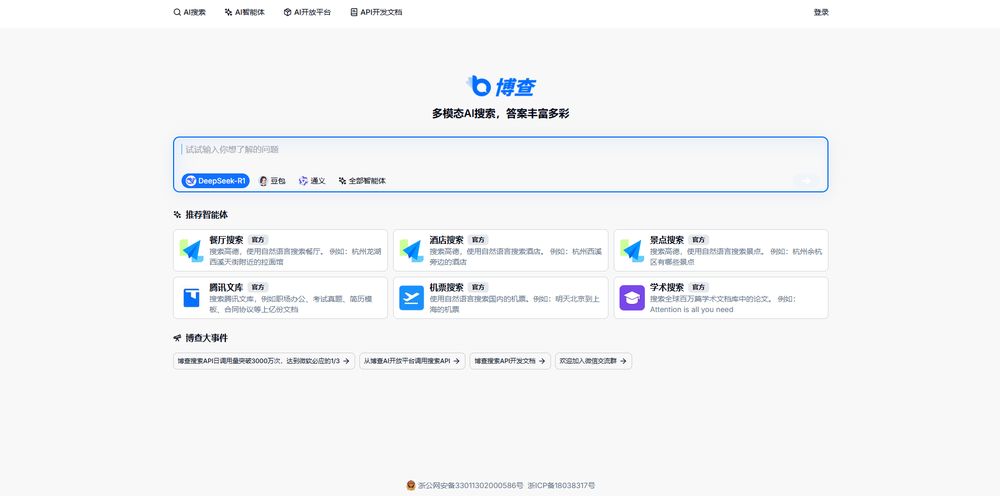Viewport: 1000px width, 496px height.
Task: Click the 通义 model icon
Action: 303,181
